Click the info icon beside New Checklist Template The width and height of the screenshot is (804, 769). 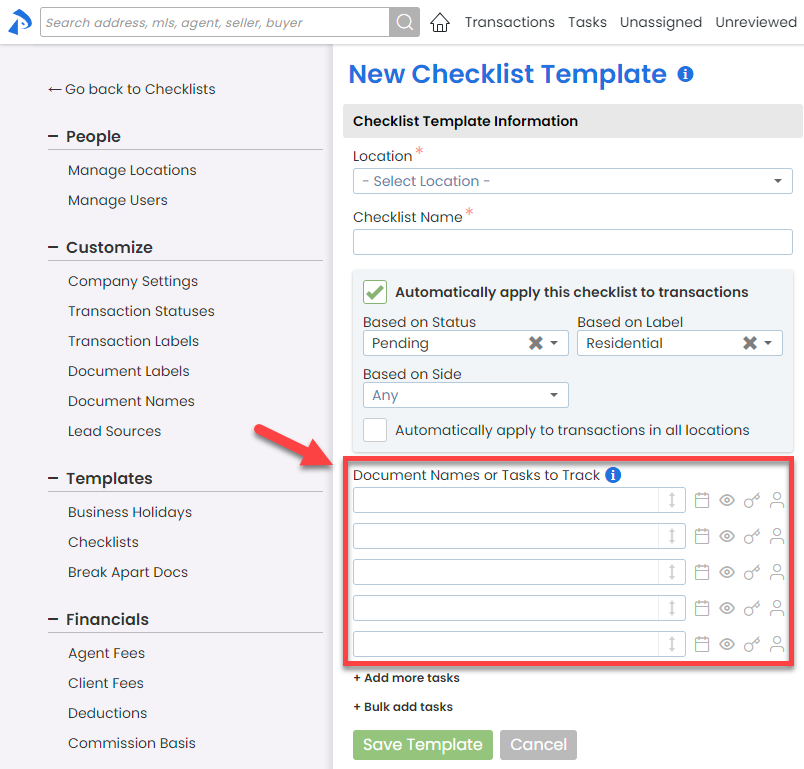click(685, 74)
